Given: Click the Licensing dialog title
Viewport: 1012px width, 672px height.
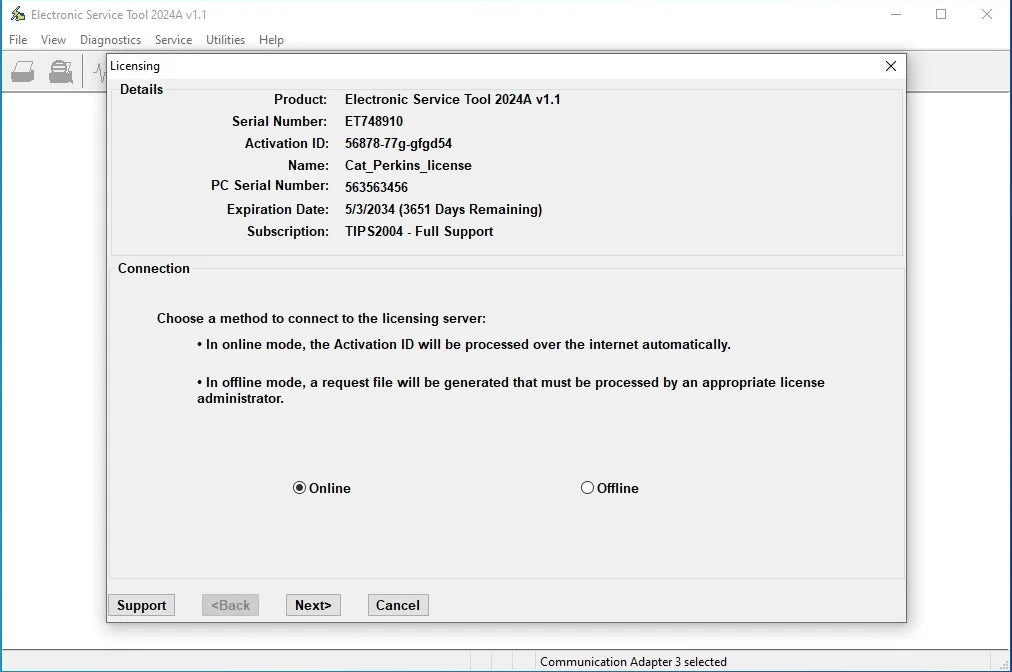Looking at the screenshot, I should tap(135, 66).
